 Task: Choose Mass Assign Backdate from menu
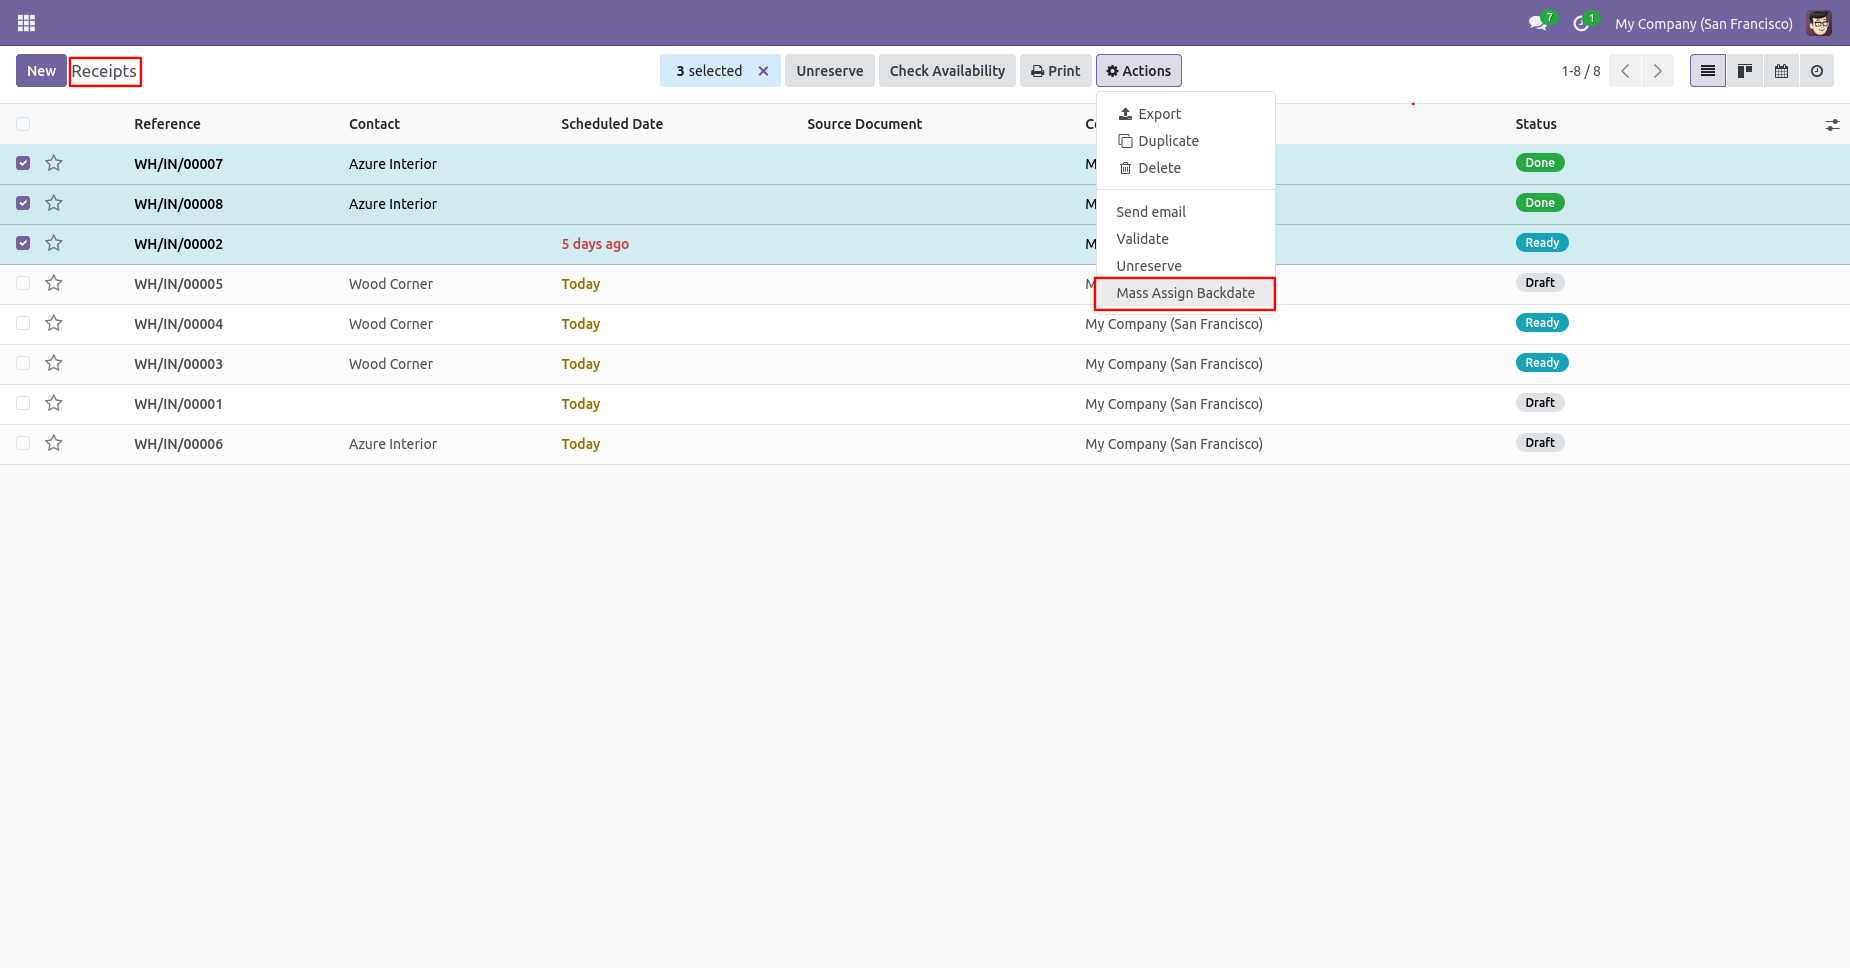pos(1185,293)
